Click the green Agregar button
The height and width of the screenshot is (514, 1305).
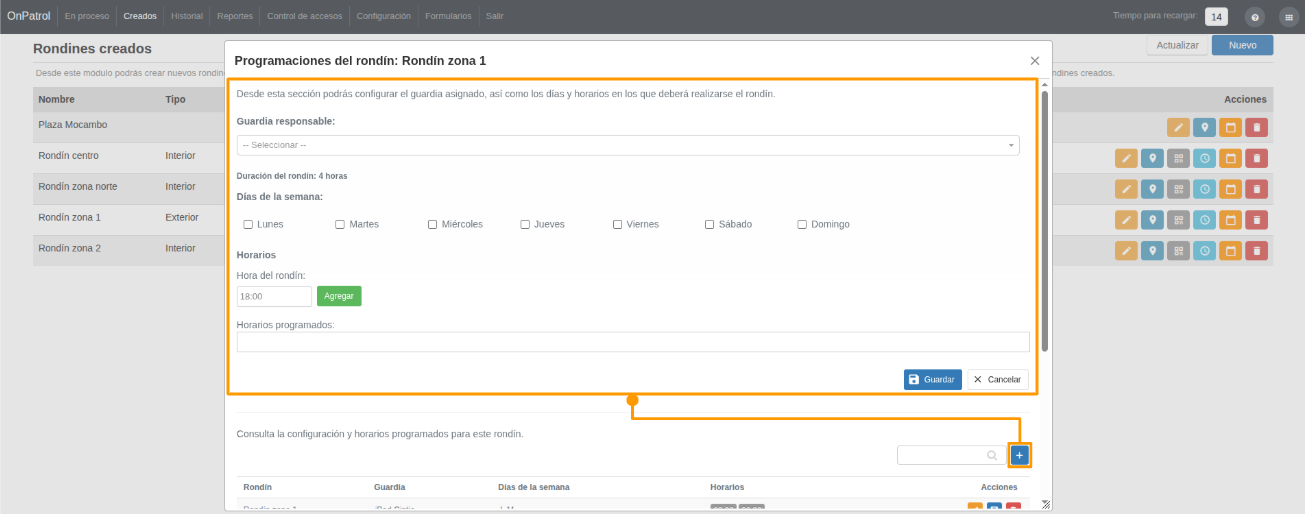tap(339, 296)
